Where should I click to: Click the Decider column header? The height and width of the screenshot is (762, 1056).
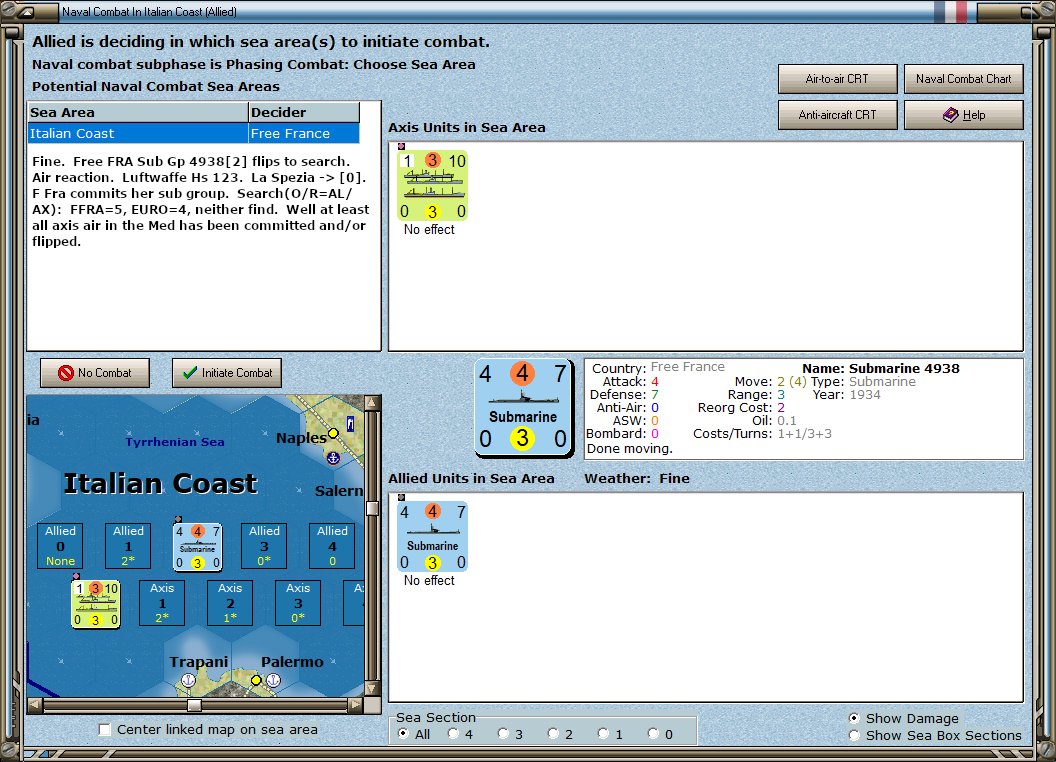point(304,113)
